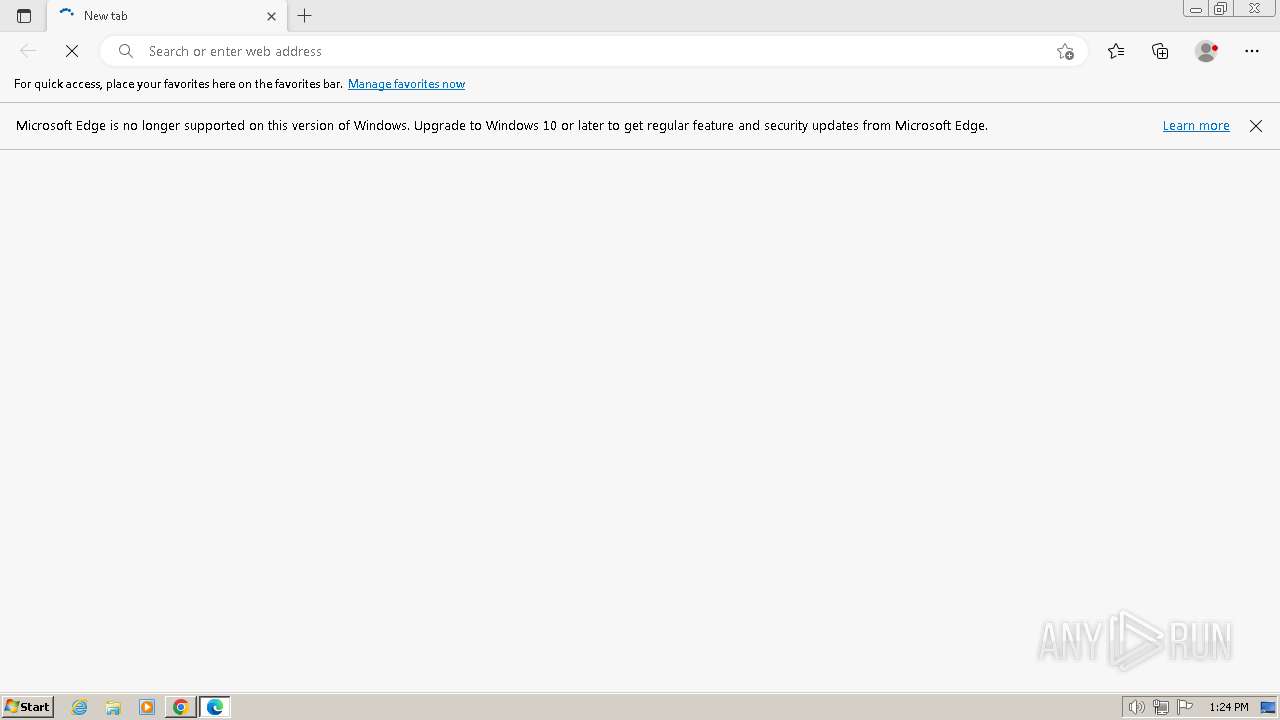The height and width of the screenshot is (720, 1280).
Task: Select Microsoft Edge in the taskbar
Action: tap(215, 707)
